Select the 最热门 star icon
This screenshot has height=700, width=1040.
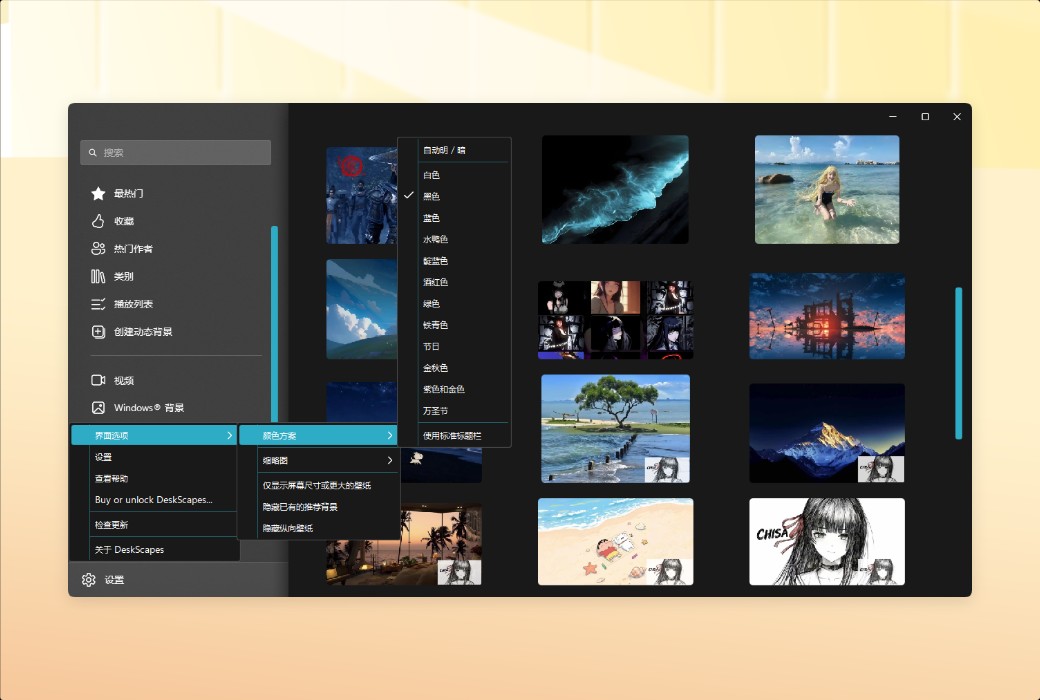[96, 193]
